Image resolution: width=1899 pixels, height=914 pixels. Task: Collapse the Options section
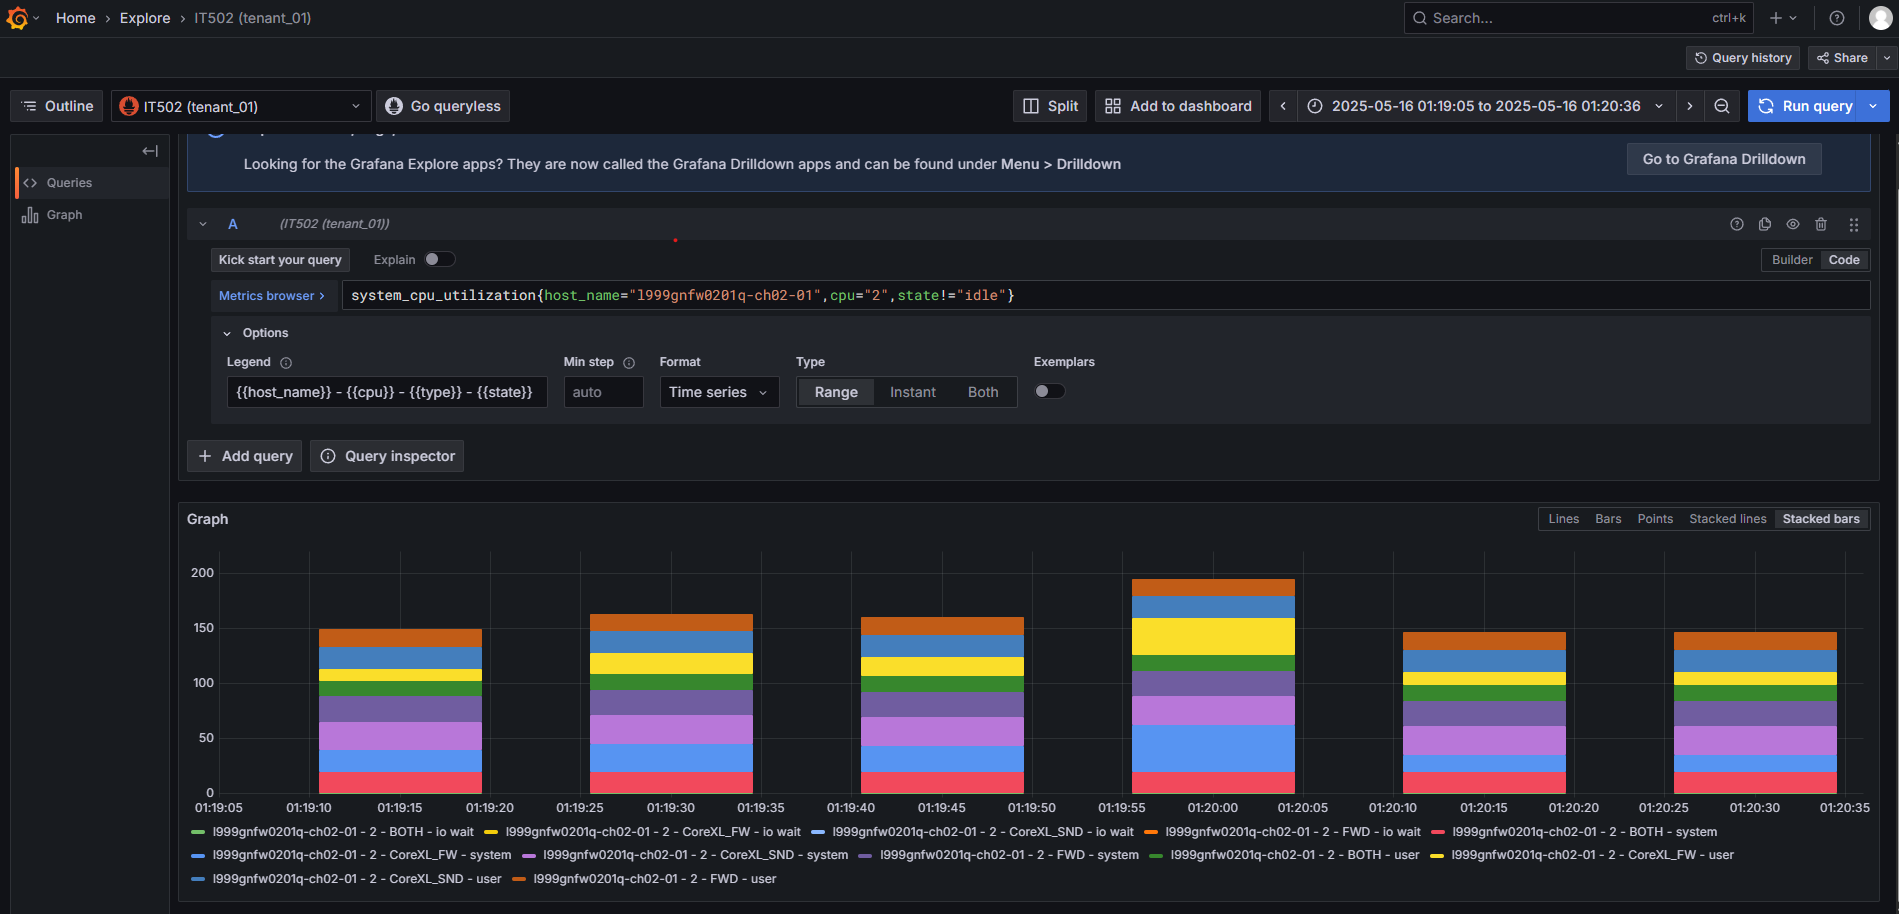click(x=226, y=332)
